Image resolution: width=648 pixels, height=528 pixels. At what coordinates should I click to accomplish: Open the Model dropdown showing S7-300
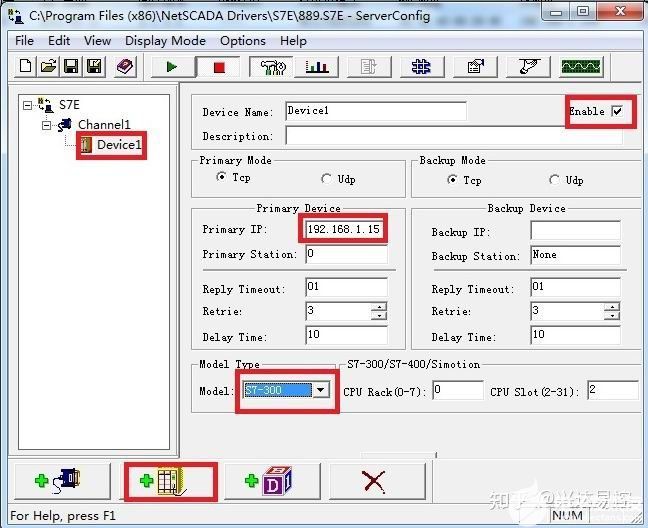click(321, 390)
